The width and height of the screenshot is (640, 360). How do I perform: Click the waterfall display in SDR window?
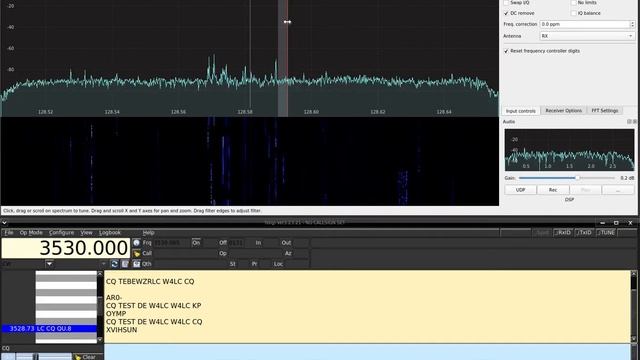tap(250, 161)
